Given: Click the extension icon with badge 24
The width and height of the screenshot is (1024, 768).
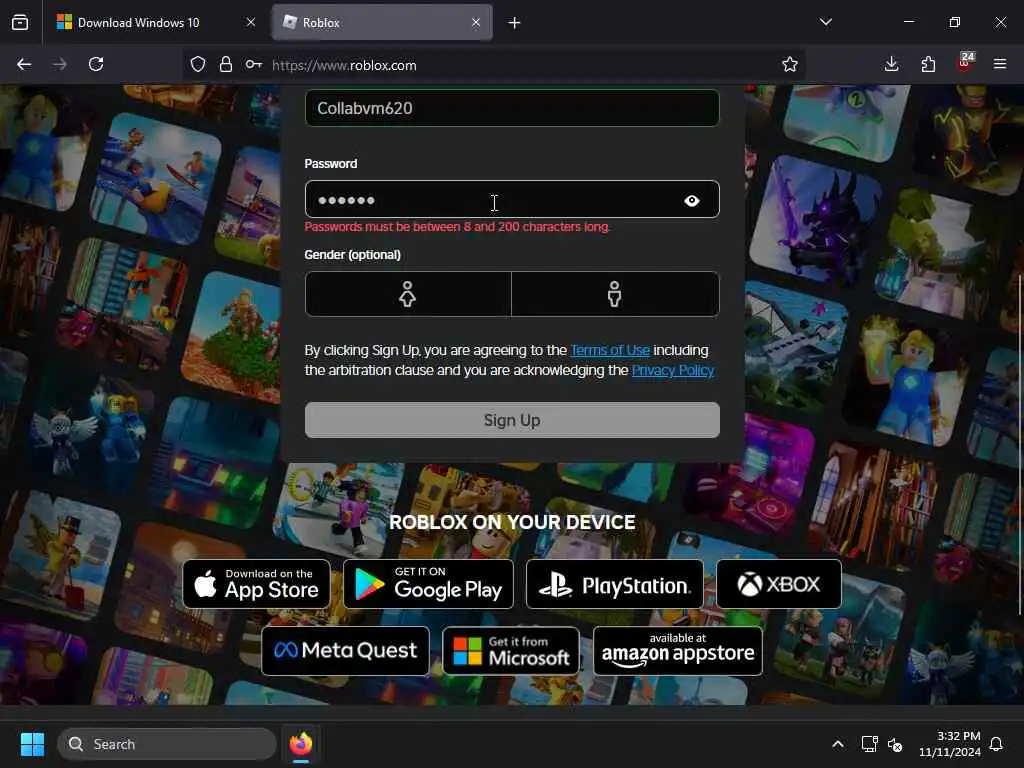Looking at the screenshot, I should click(965, 63).
